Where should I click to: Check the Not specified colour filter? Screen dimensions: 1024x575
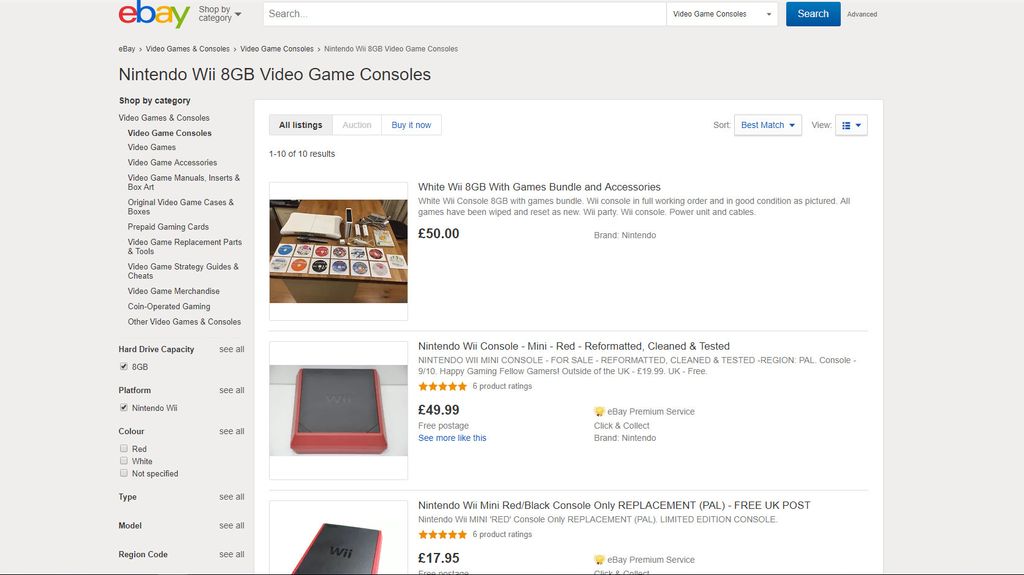(x=123, y=473)
